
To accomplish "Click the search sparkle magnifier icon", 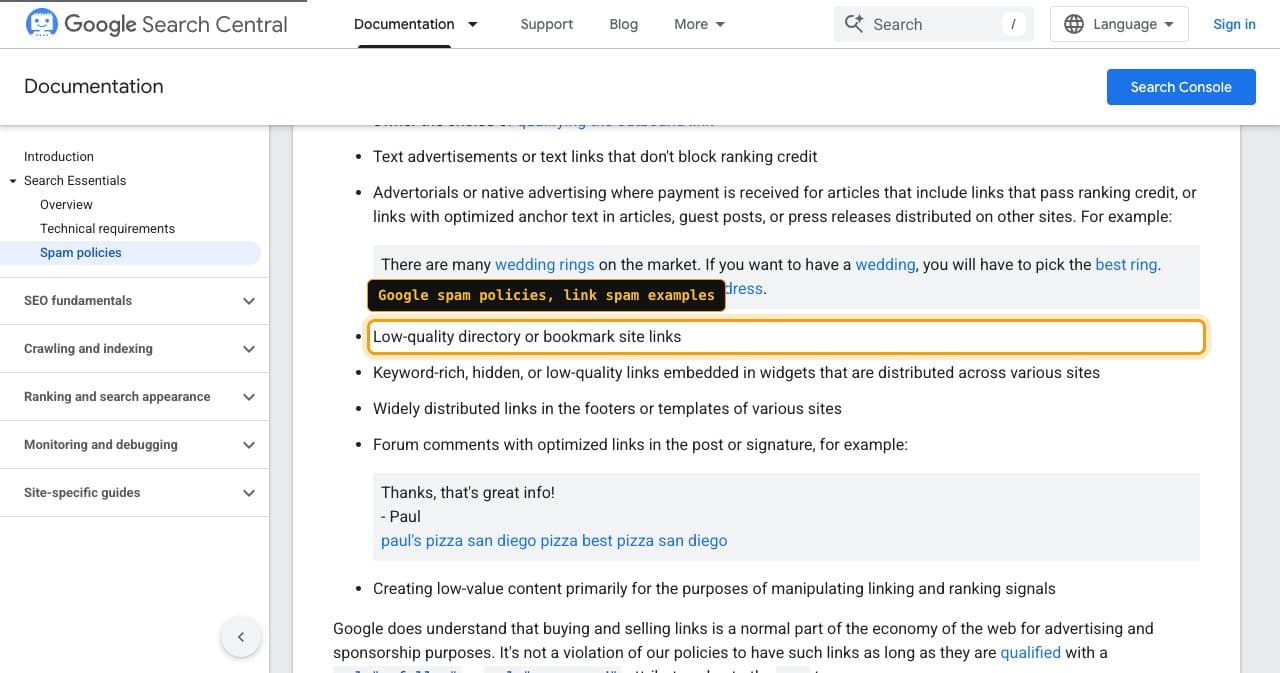I will [854, 24].
